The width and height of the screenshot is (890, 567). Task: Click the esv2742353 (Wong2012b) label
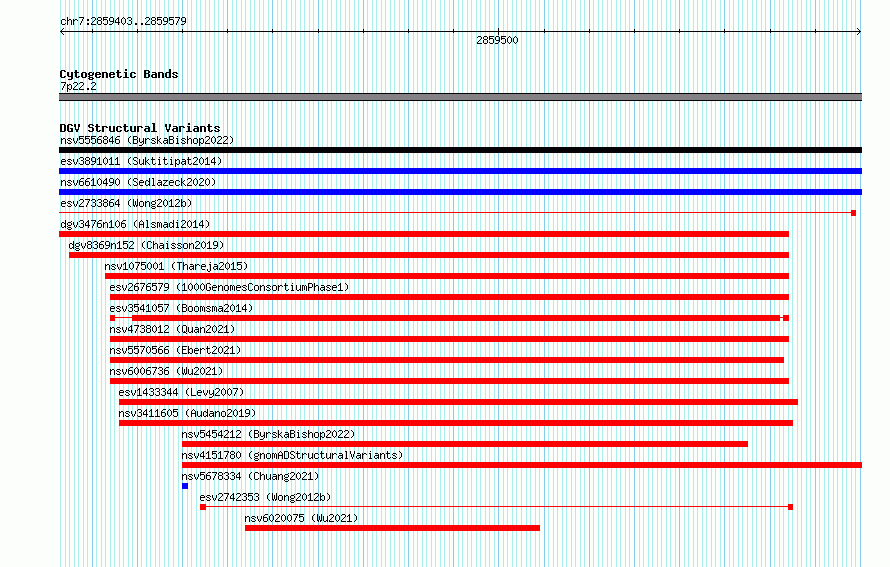click(266, 497)
